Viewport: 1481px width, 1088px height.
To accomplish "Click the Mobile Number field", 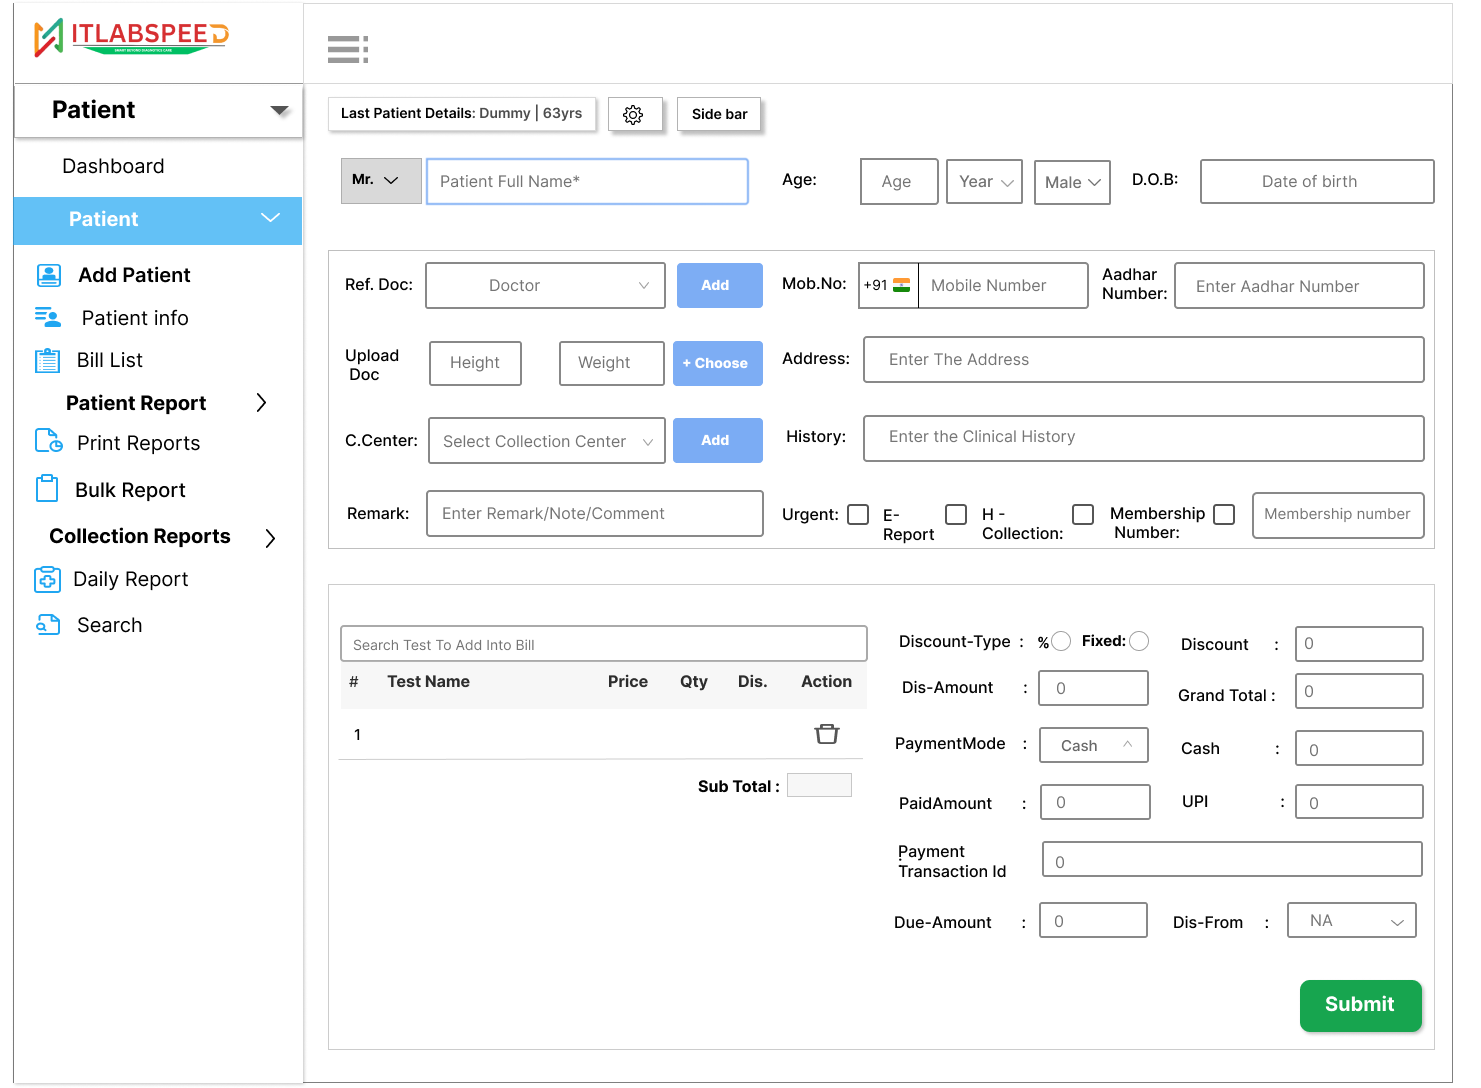I will (x=1003, y=285).
